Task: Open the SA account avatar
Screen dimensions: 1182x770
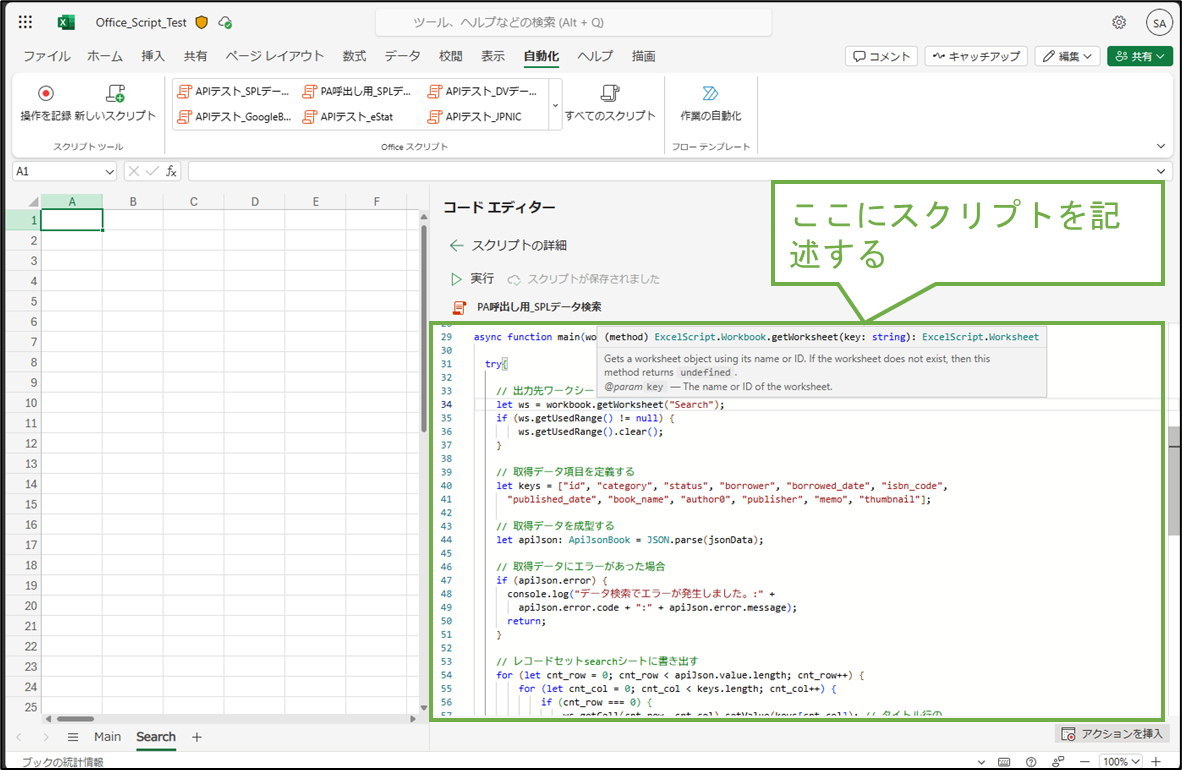Action: (x=1159, y=23)
